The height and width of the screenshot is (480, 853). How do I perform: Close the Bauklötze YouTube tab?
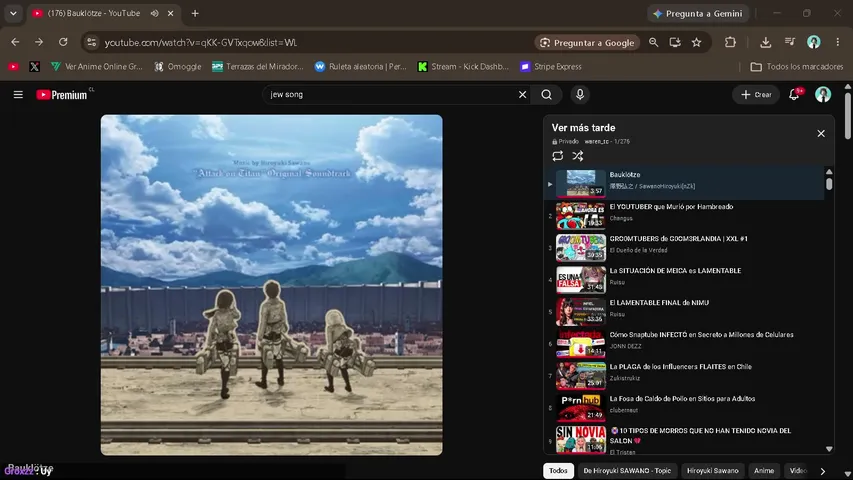pos(170,13)
